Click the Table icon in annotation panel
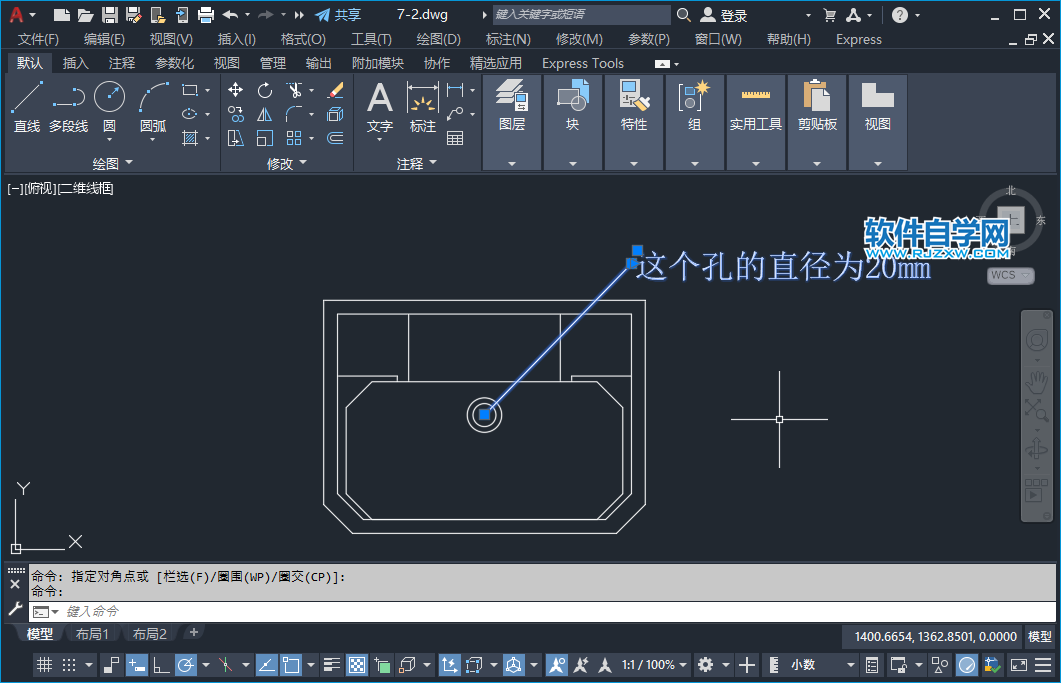Image resolution: width=1061 pixels, height=683 pixels. 455,138
